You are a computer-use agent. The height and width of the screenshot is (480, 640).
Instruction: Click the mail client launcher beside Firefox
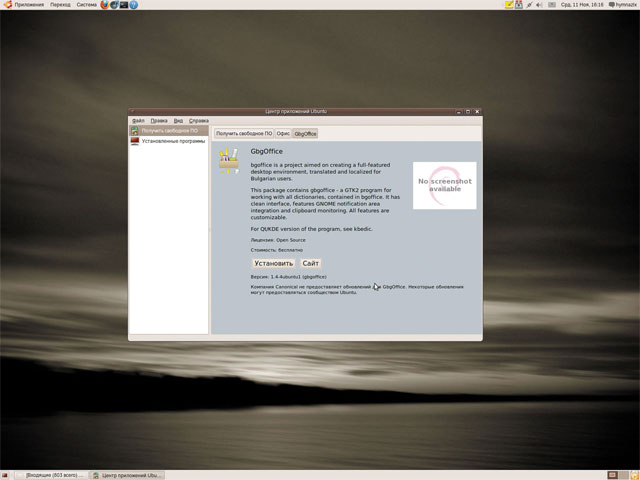(114, 5)
